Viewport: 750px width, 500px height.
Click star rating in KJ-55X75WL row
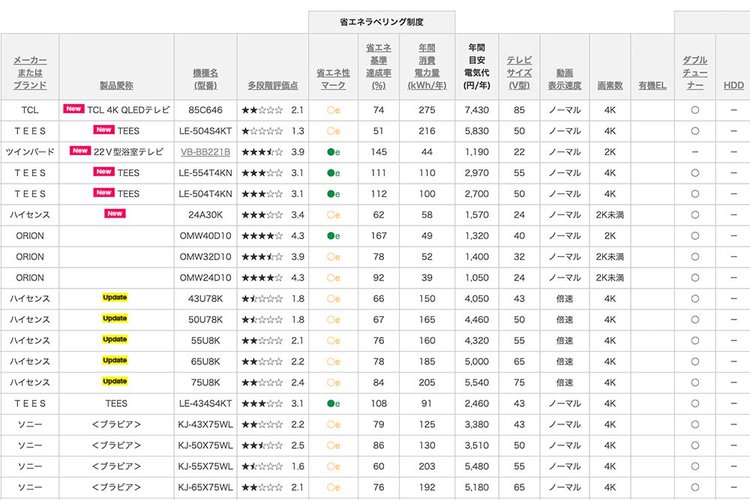262,467
